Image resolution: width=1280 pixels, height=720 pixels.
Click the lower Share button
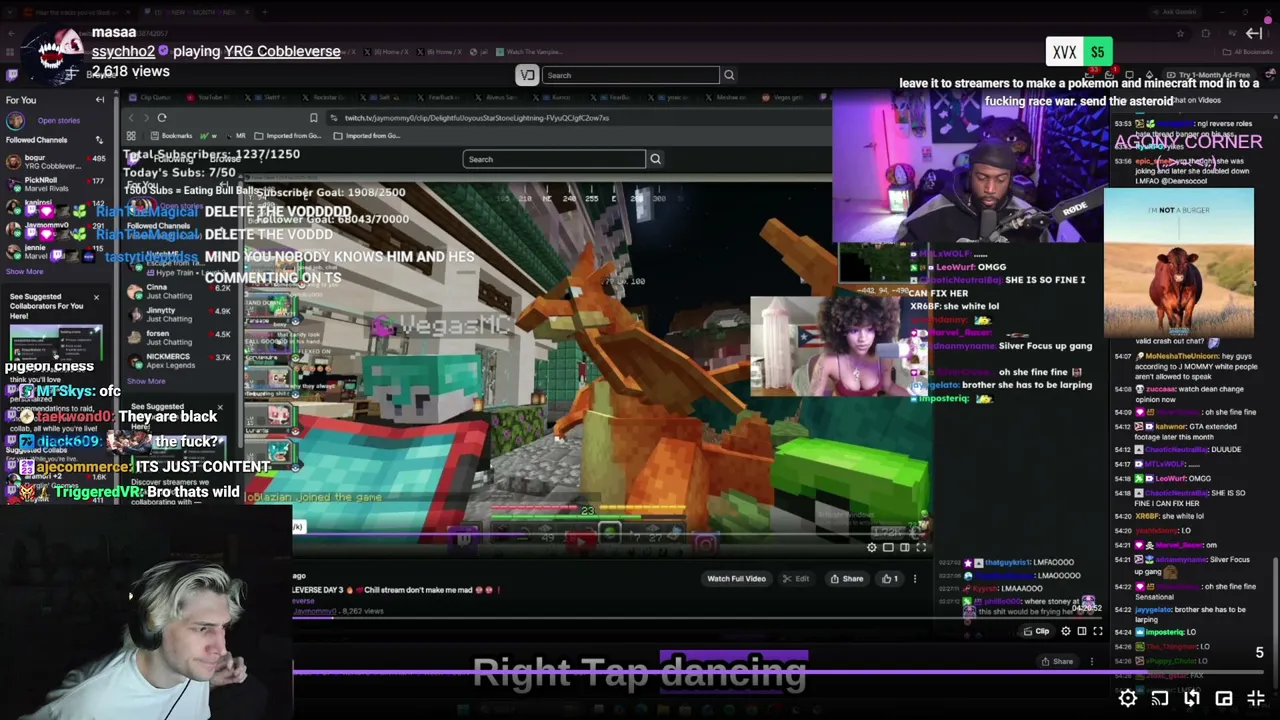[1057, 661]
